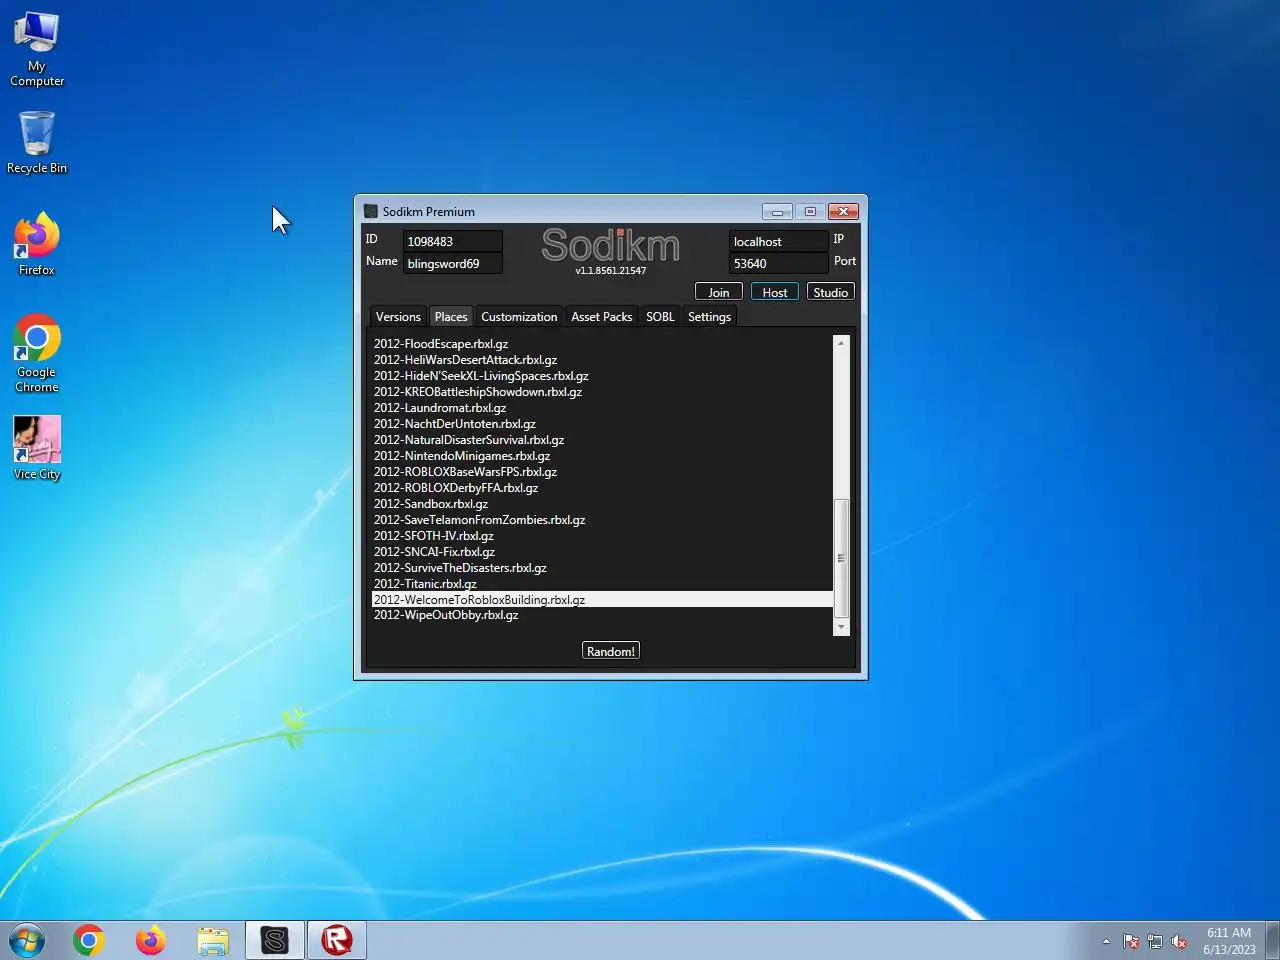
Task: Select 2012-WelcomeToRobloxBuilding.rbxl.gz
Action: 602,600
